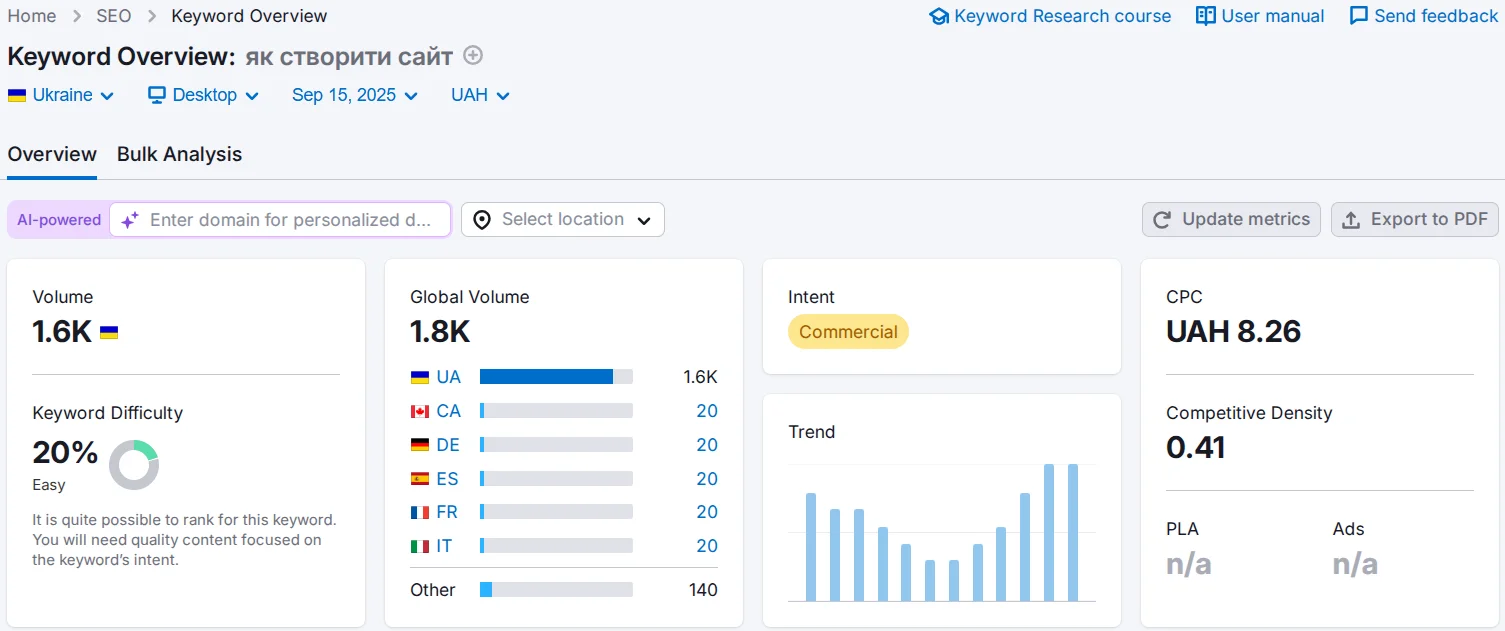1505x631 pixels.
Task: Switch to the Bulk Analysis tab
Action: 179,154
